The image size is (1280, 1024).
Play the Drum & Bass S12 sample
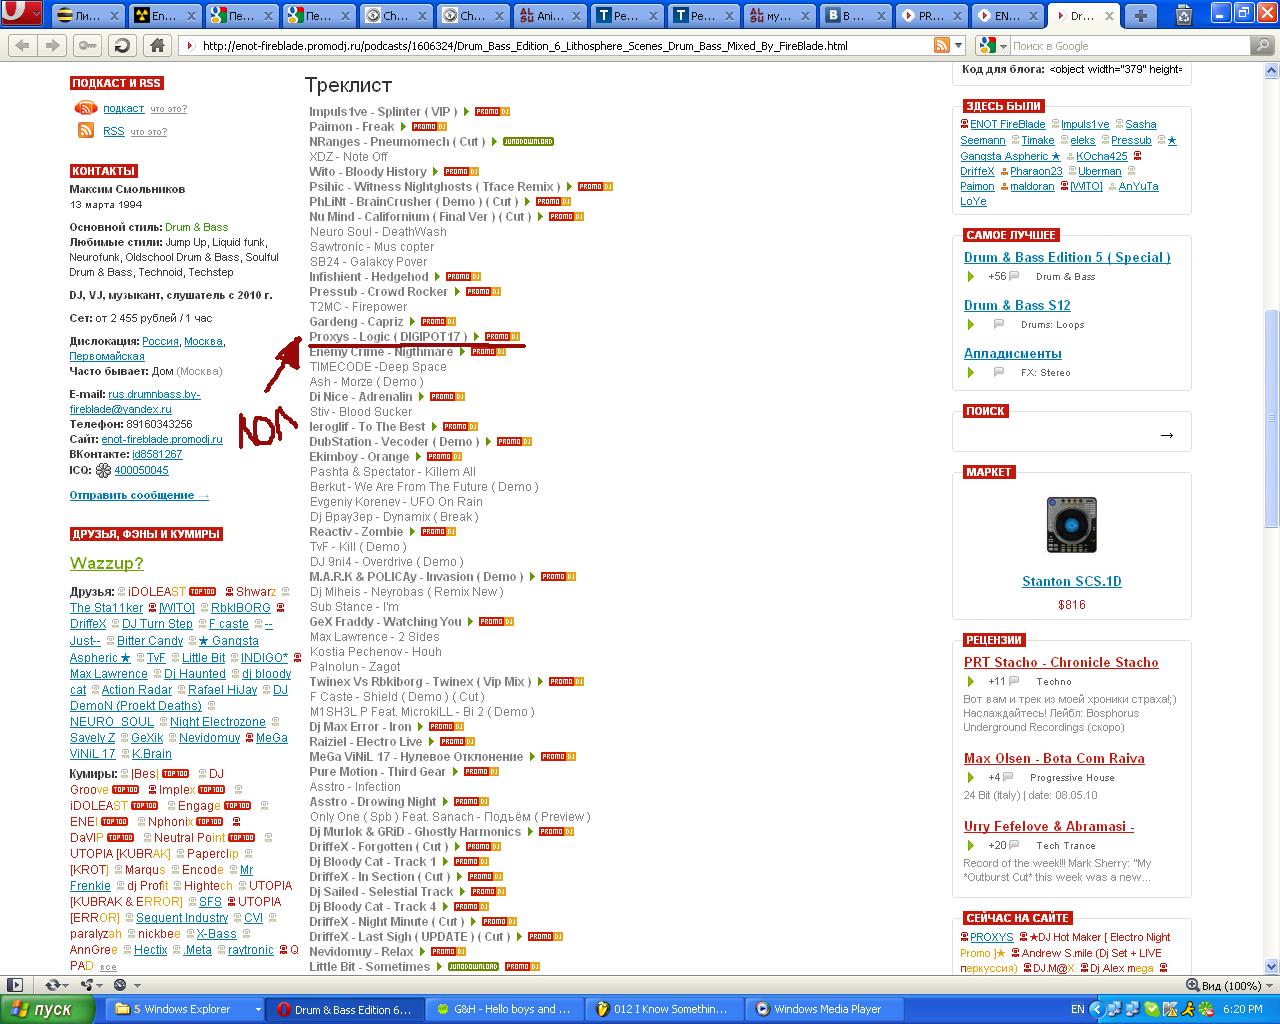pyautogui.click(x=970, y=325)
